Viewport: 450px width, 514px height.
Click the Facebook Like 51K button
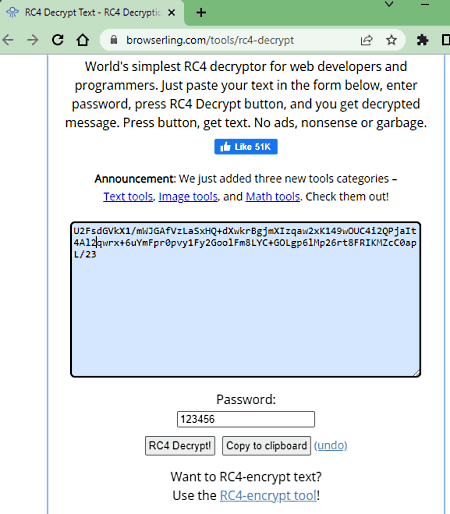point(246,147)
